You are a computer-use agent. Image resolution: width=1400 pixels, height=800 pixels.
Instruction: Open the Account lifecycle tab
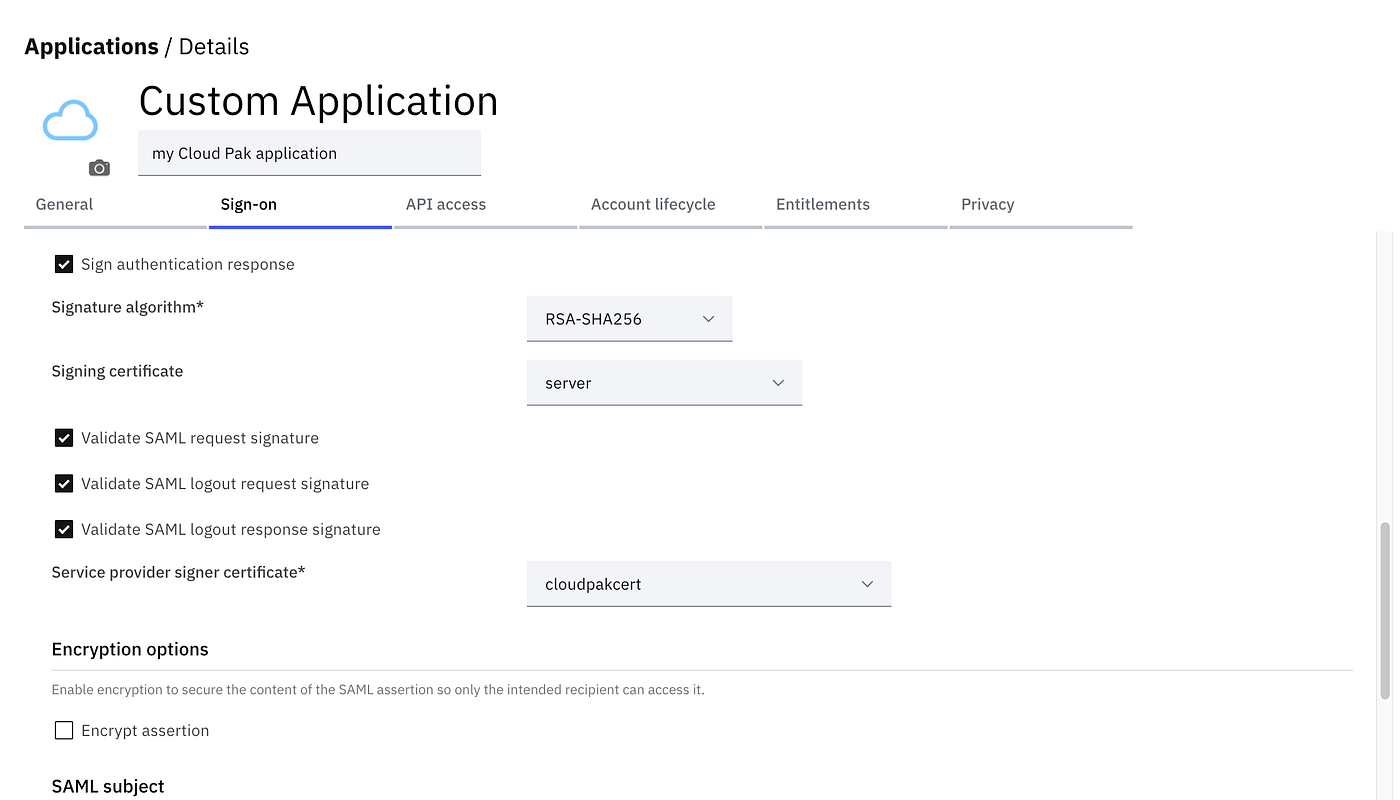(x=670, y=205)
